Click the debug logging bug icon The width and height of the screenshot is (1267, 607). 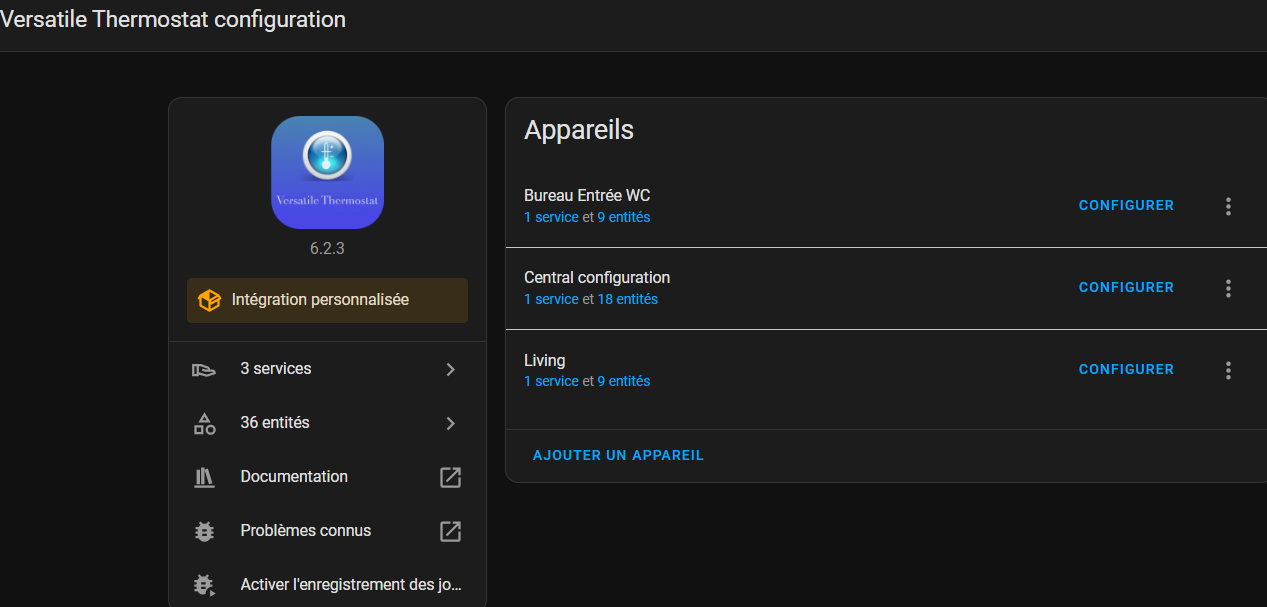(x=204, y=585)
